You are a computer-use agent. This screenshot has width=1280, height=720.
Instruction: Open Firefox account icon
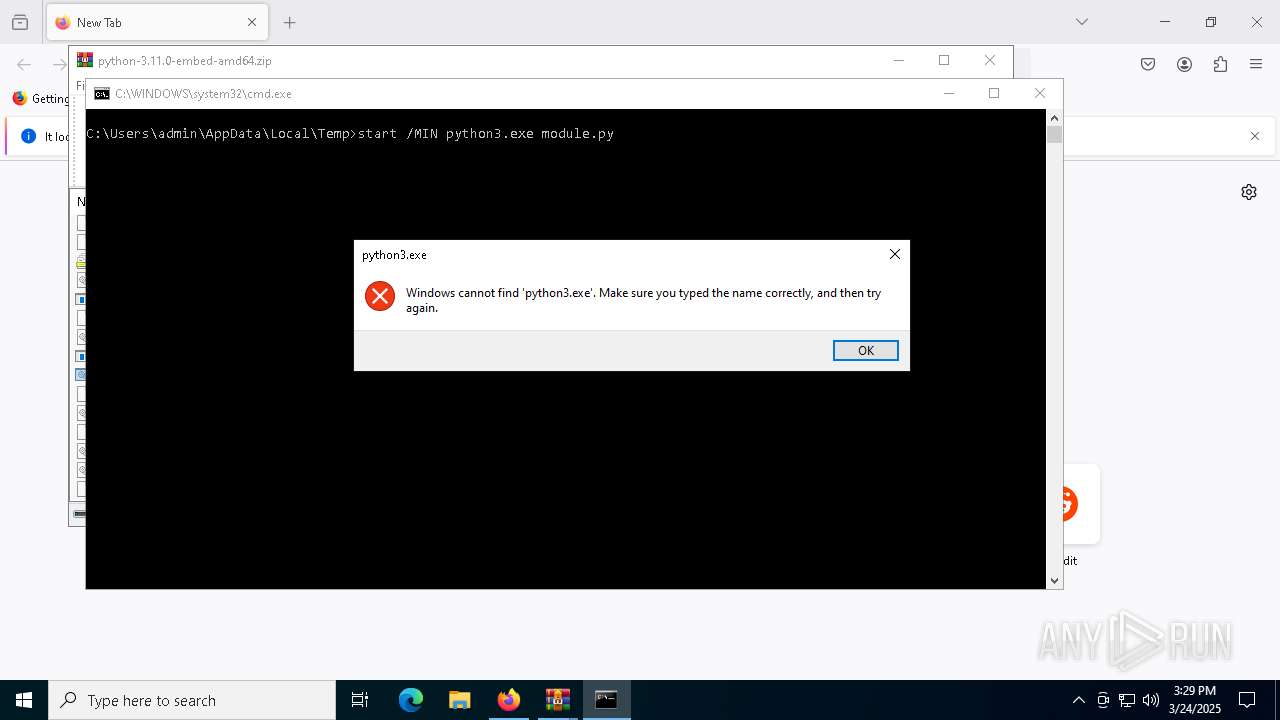coord(1184,64)
